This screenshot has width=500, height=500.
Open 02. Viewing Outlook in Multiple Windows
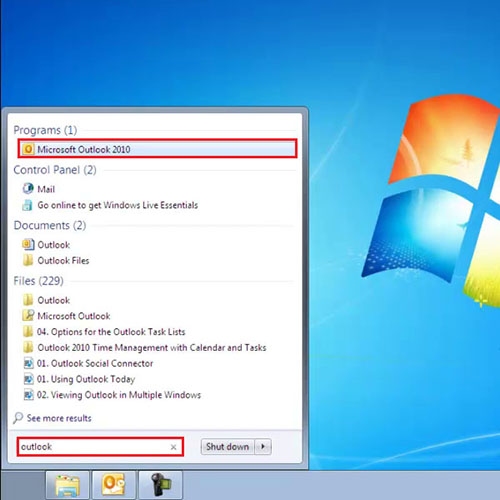pos(119,395)
